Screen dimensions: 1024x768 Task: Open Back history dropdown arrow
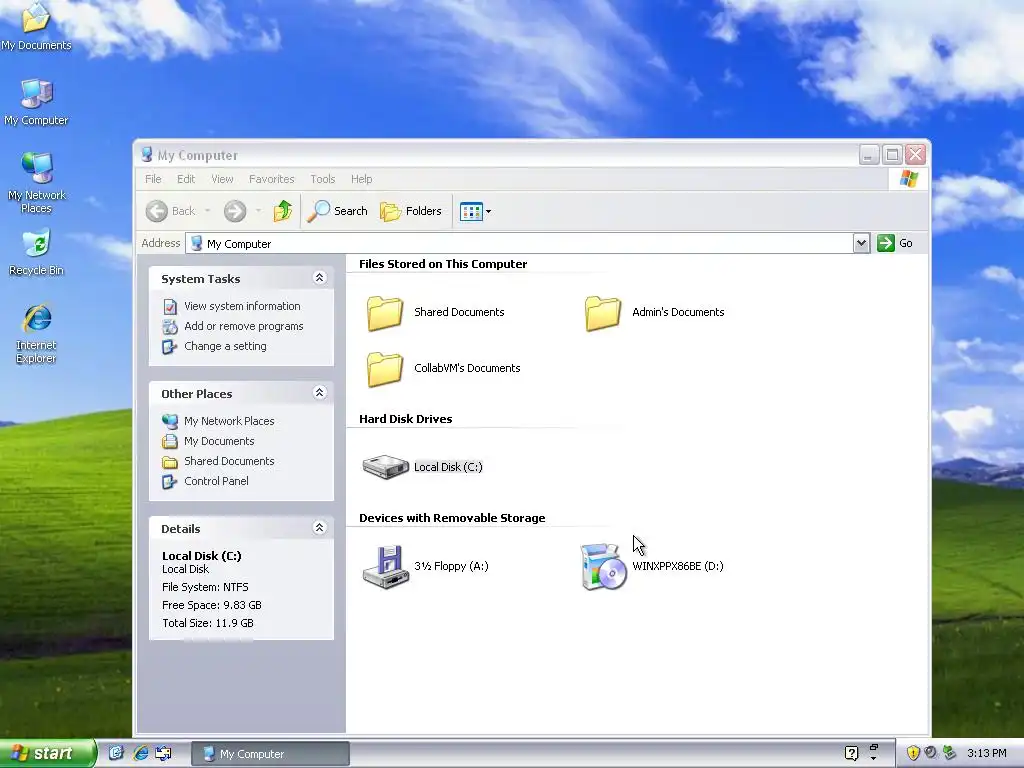tap(208, 211)
